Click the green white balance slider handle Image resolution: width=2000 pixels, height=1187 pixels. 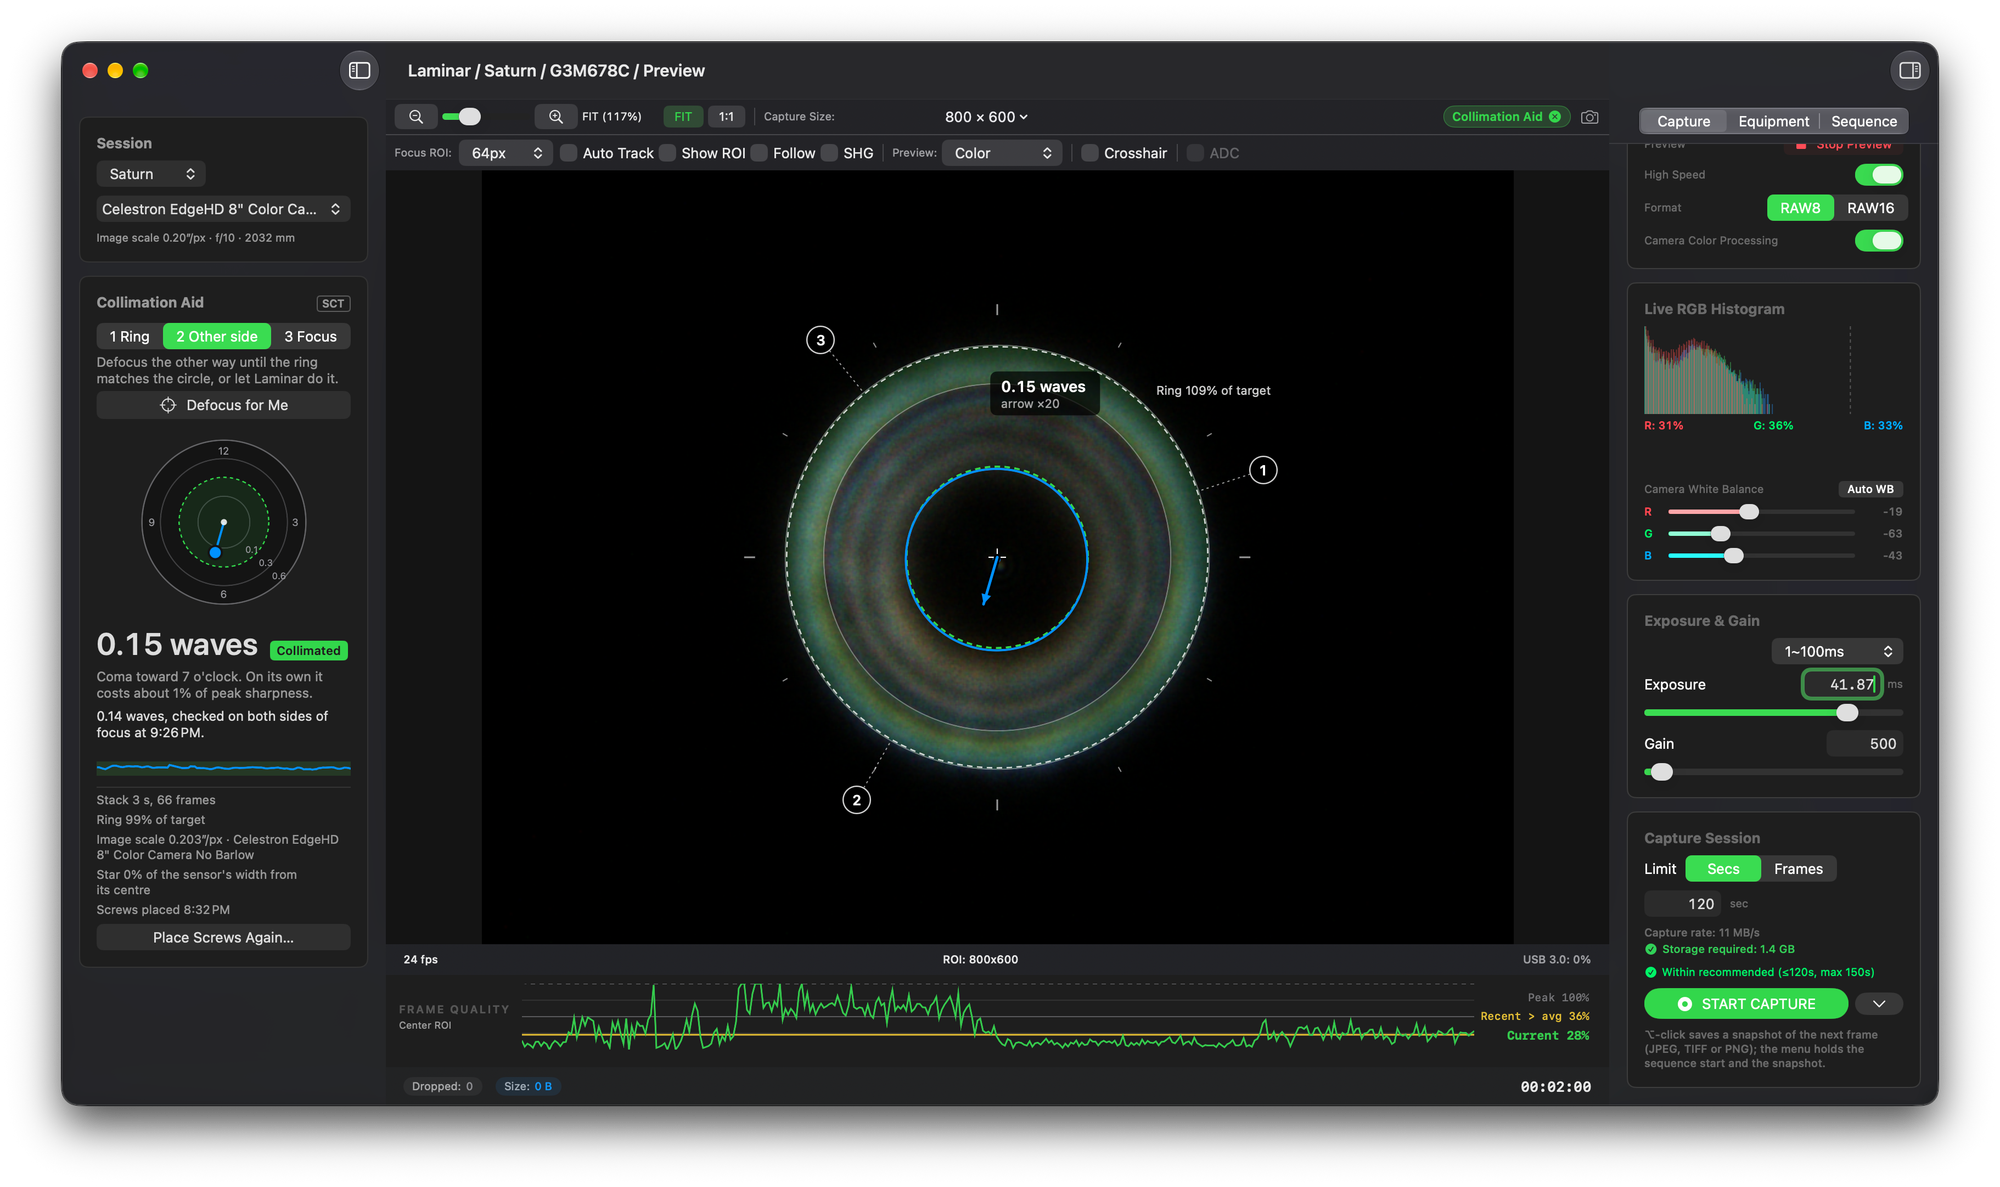pos(1720,534)
